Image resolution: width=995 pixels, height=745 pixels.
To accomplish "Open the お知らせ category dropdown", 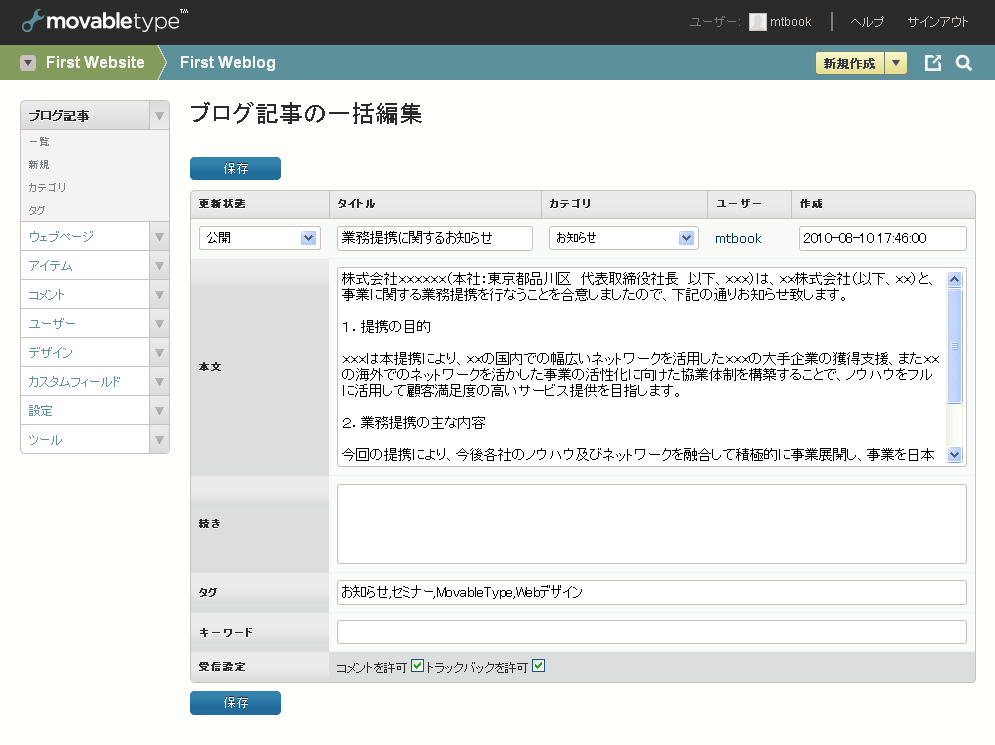I will (624, 238).
